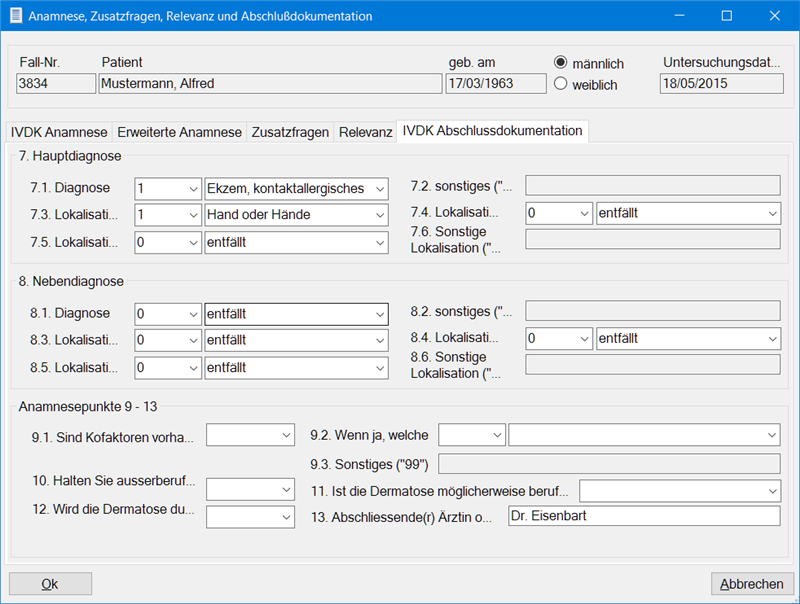Expand the 12. Wird die Dermatose dropdown
The image size is (800, 604).
[285, 517]
